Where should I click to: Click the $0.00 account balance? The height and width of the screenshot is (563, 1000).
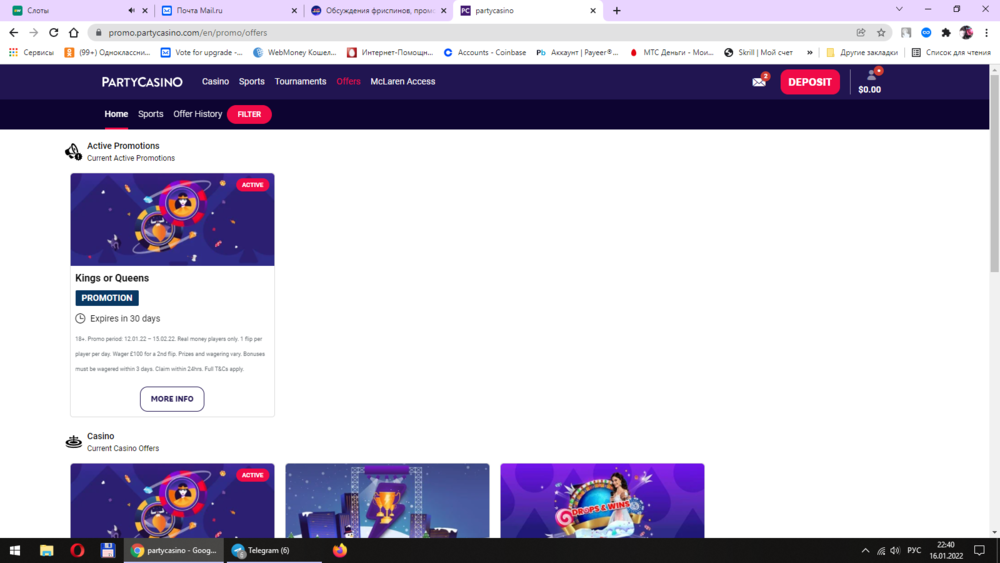(869, 90)
